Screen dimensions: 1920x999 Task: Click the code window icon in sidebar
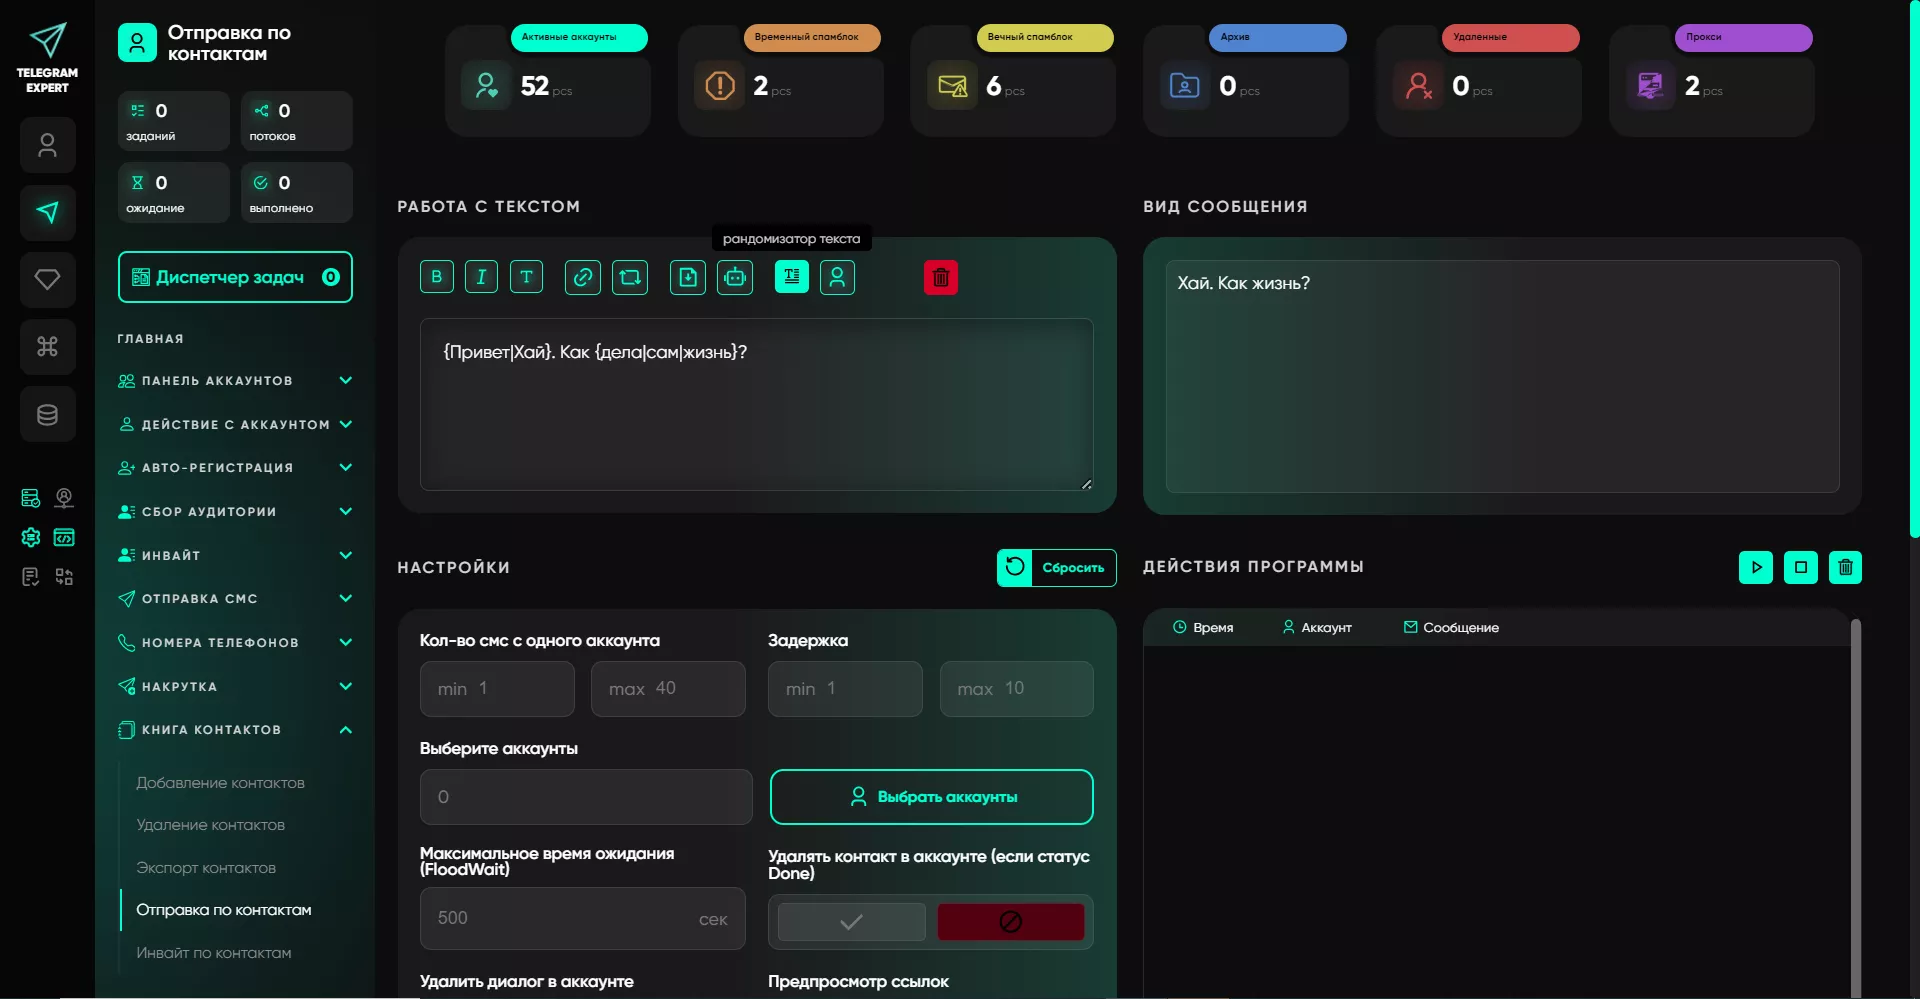pos(64,537)
